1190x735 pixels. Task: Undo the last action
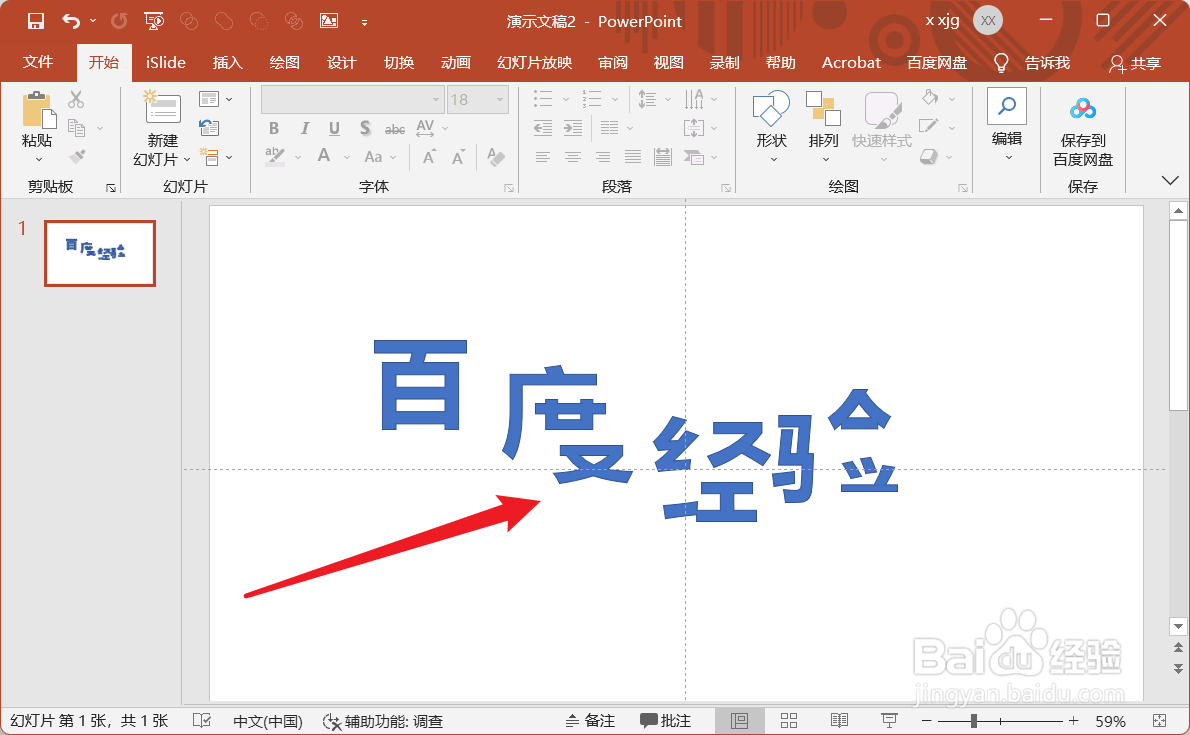tap(71, 21)
